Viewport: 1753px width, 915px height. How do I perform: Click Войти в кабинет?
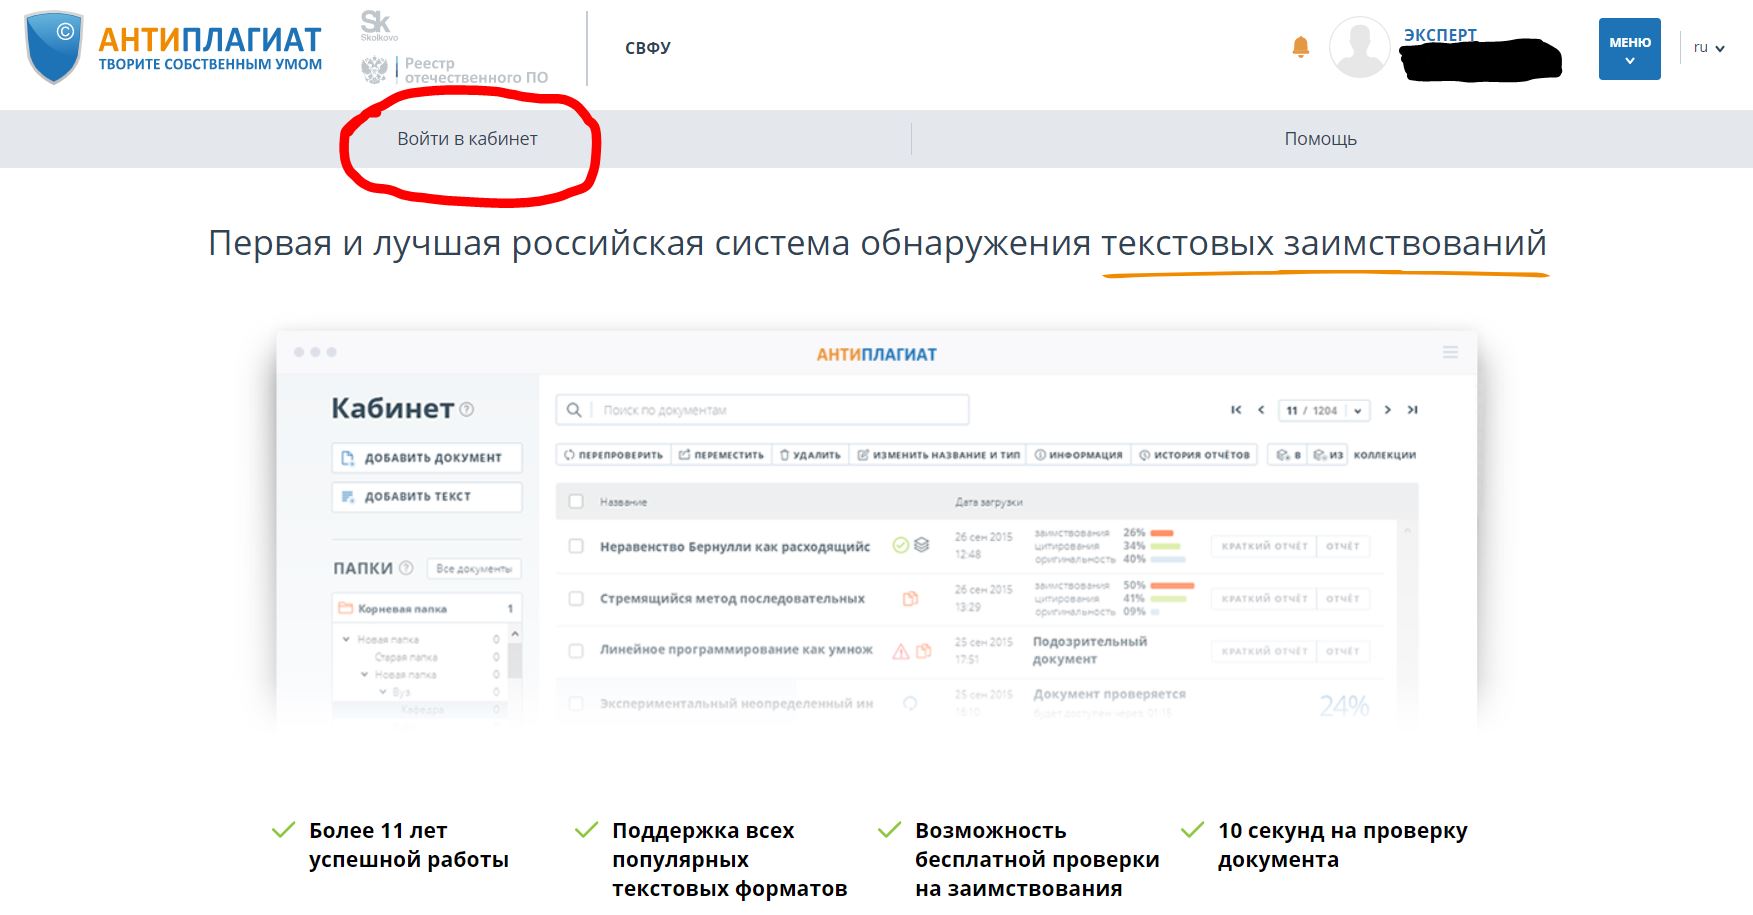[467, 139]
